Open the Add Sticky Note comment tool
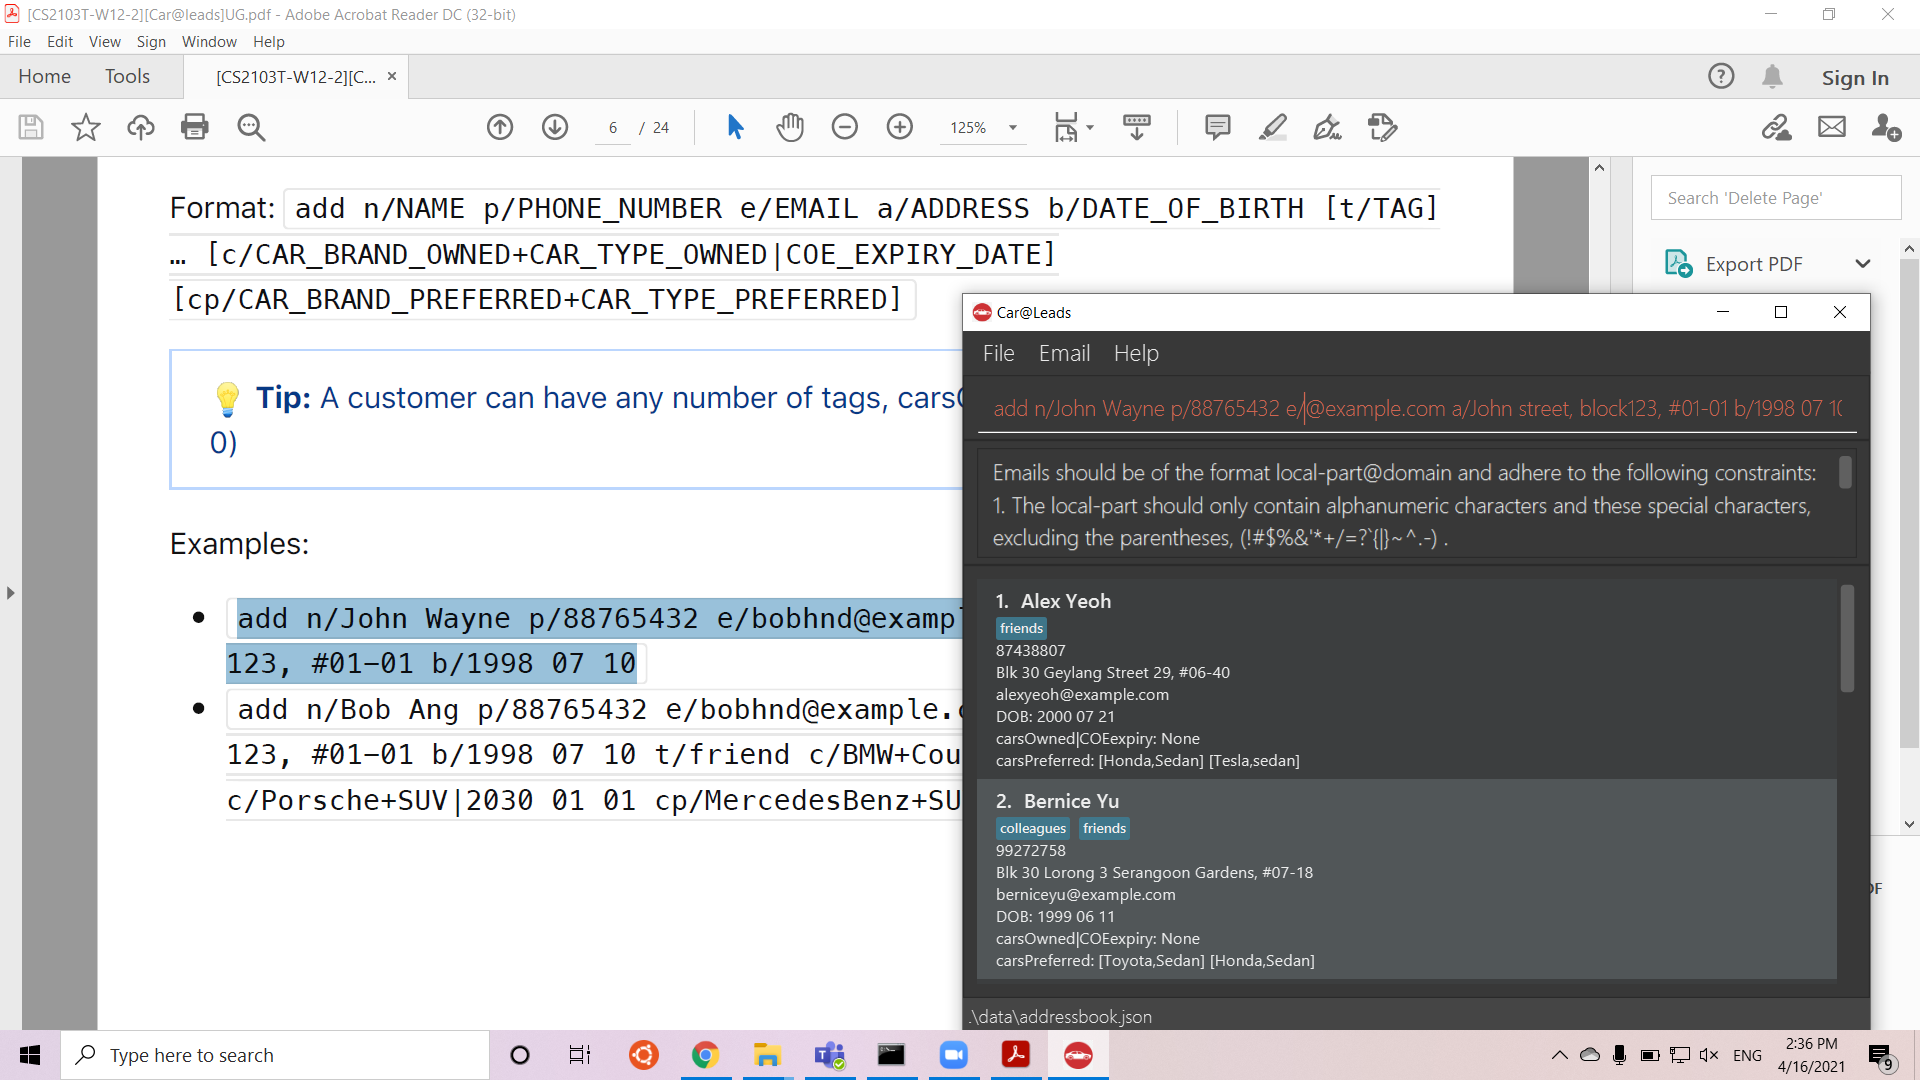 (x=1218, y=127)
